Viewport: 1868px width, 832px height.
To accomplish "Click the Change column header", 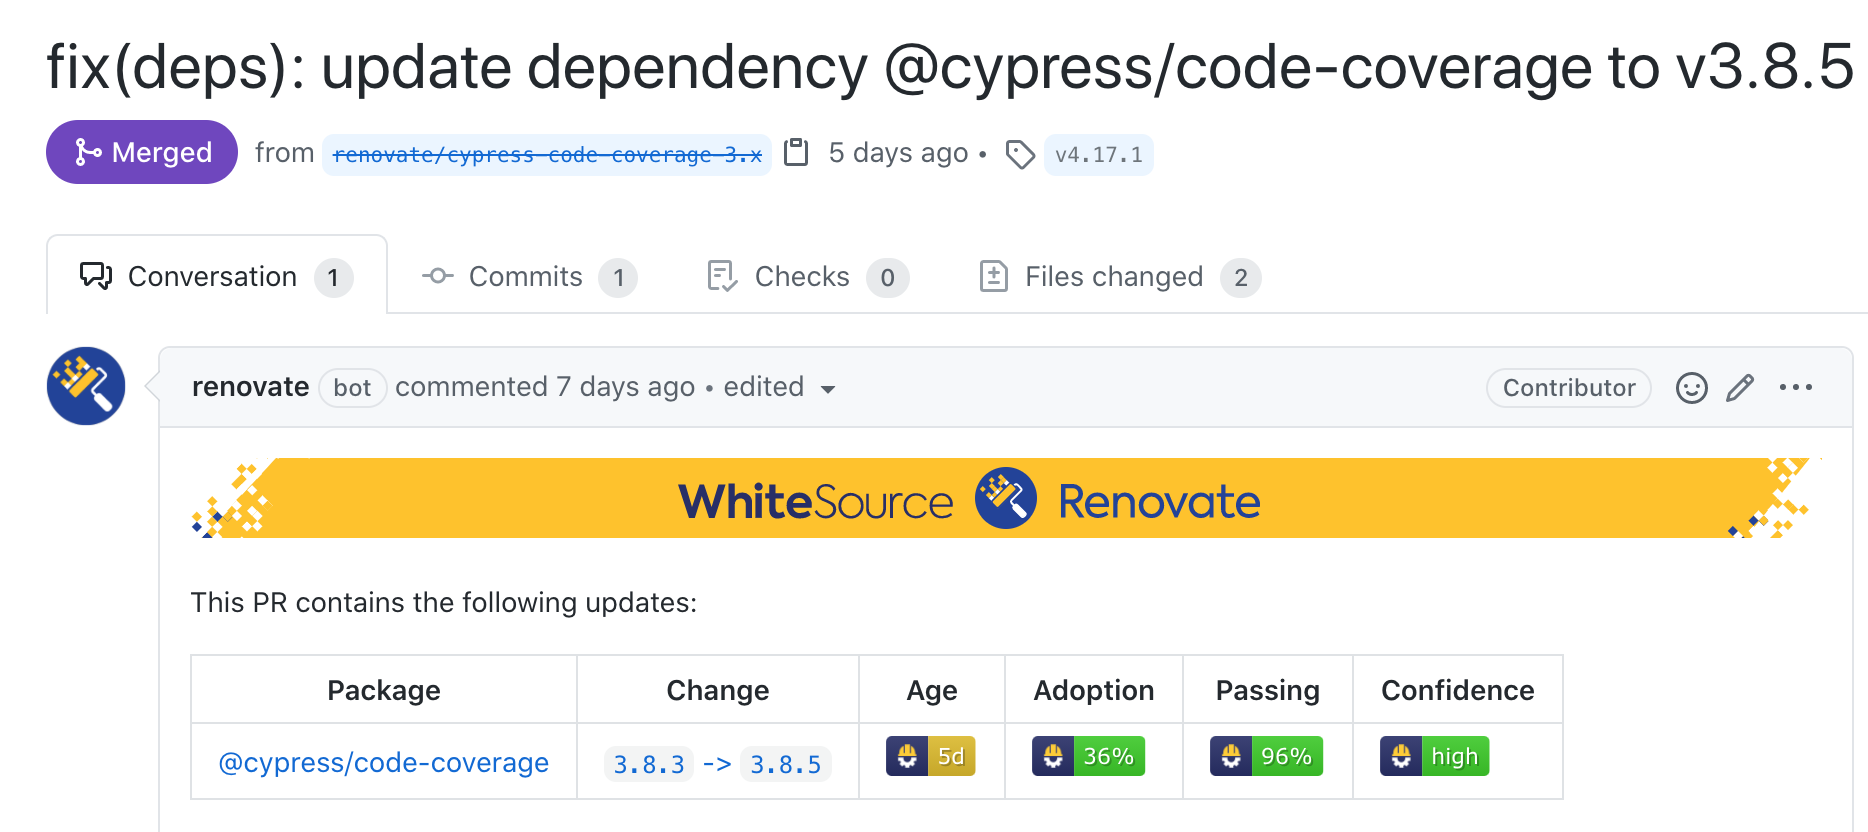I will coord(718,690).
